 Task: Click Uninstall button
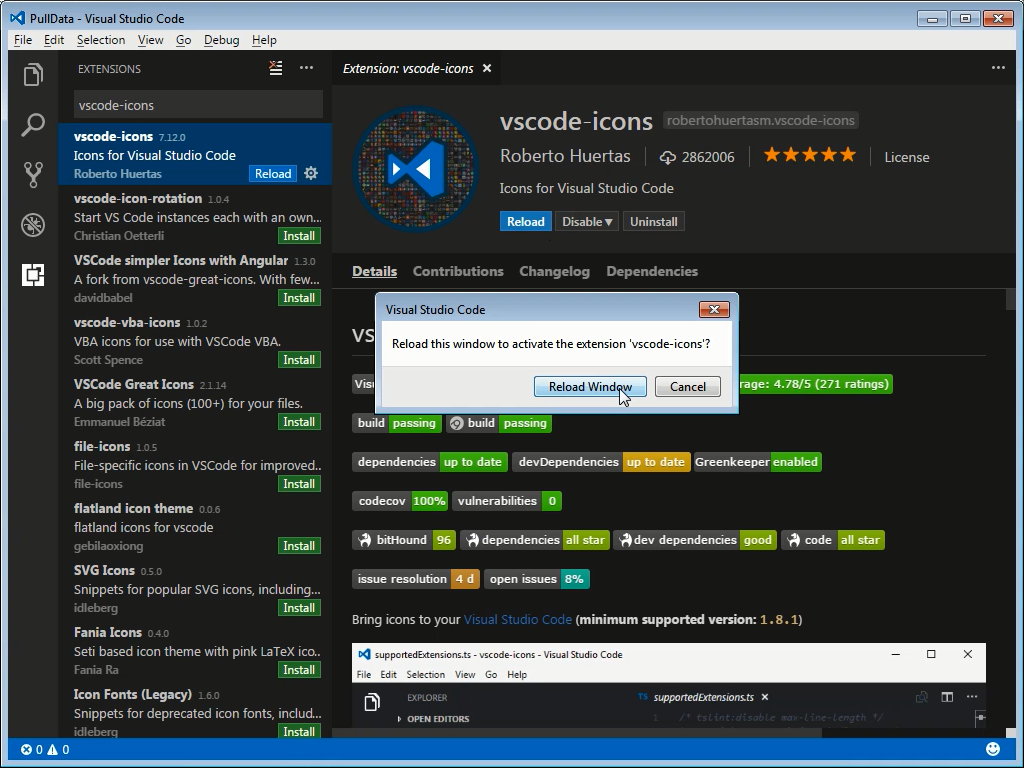pyautogui.click(x=654, y=221)
